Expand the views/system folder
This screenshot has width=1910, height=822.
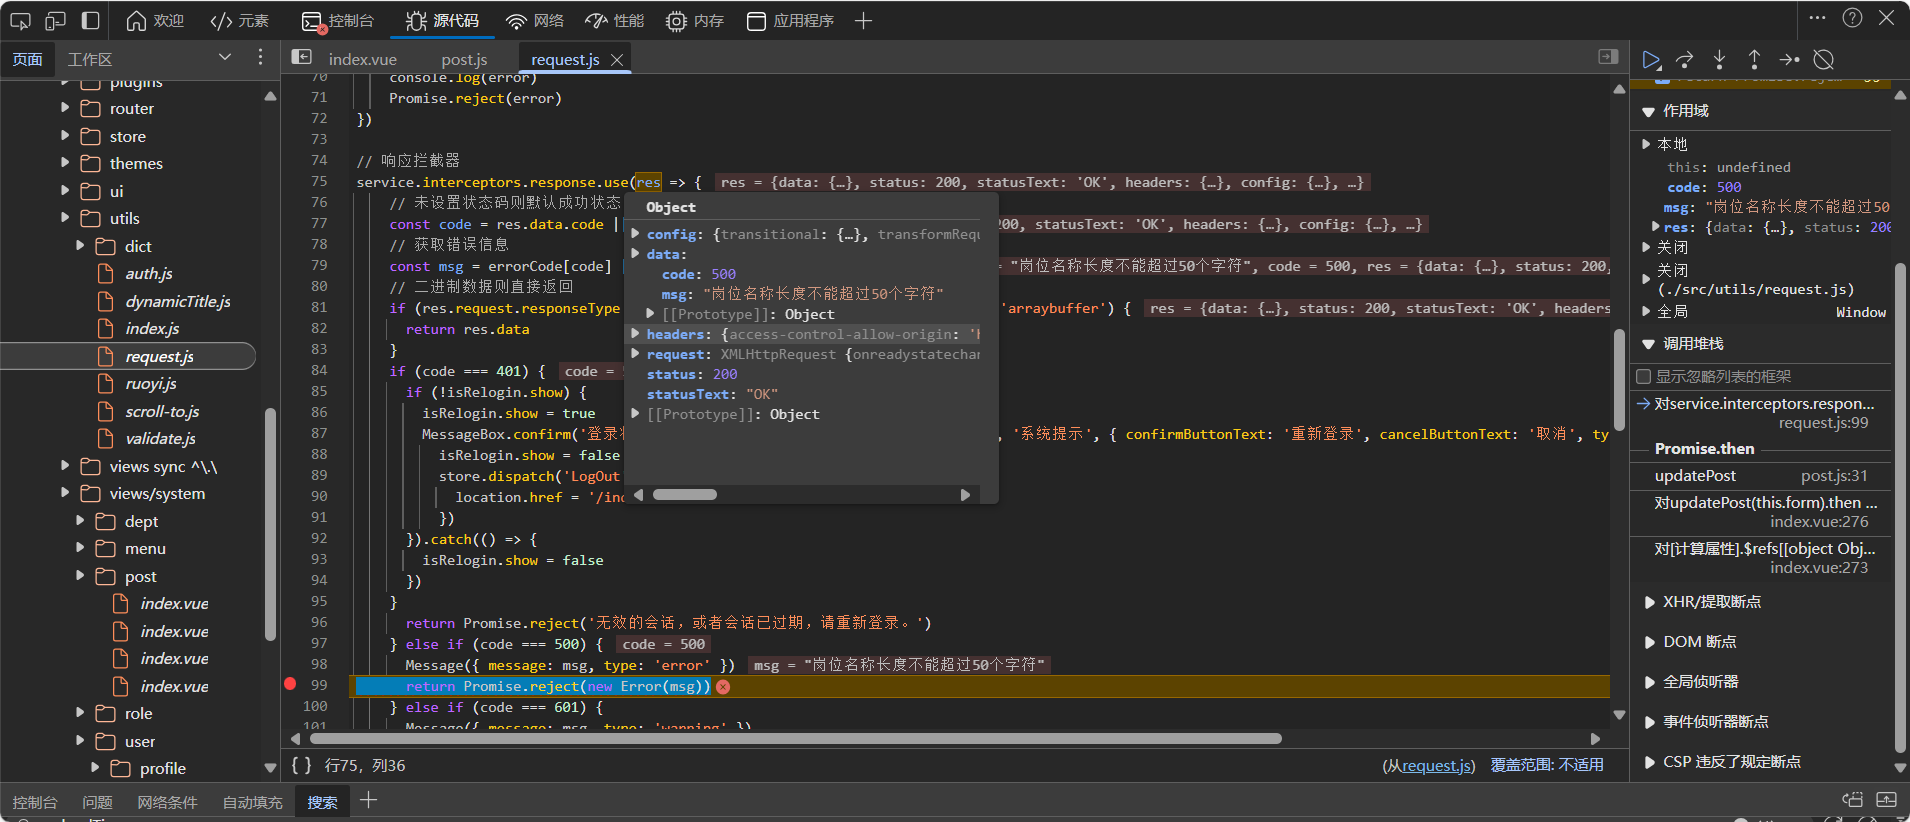(x=65, y=493)
